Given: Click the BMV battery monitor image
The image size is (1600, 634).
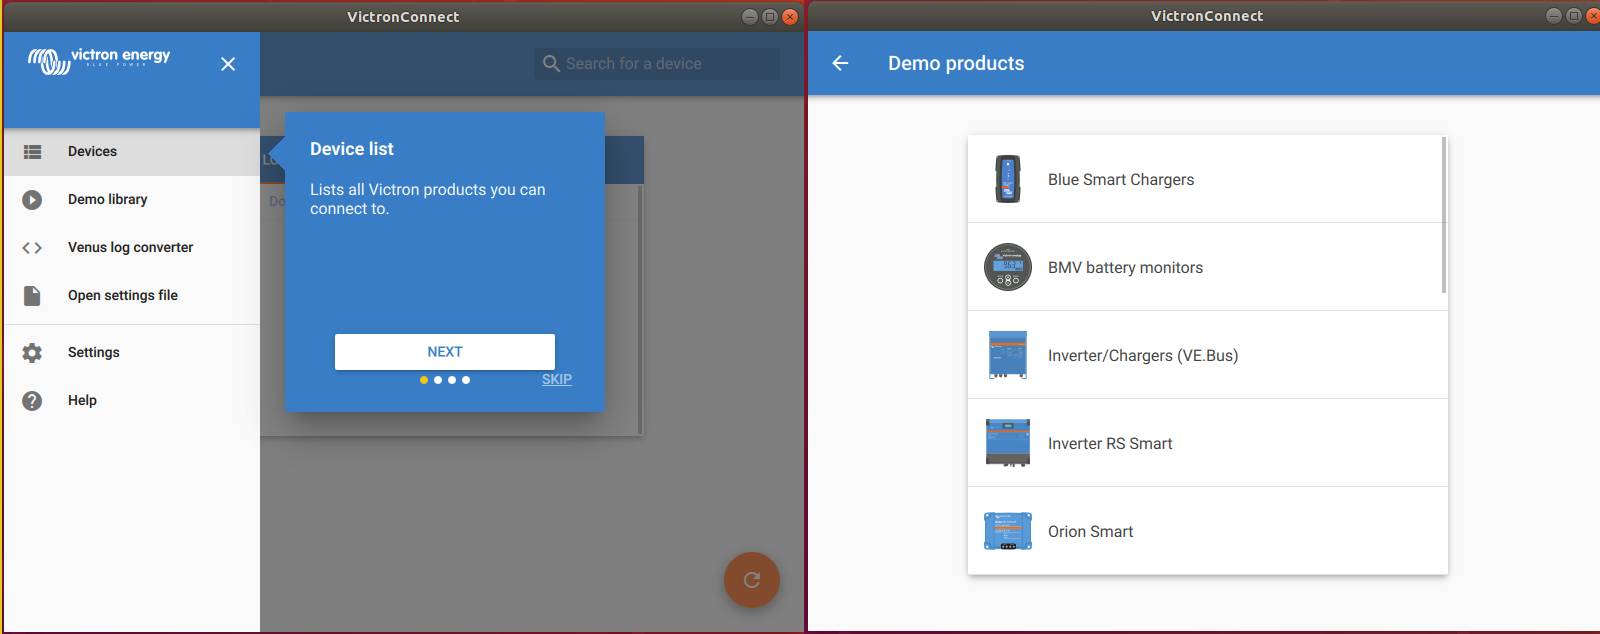Looking at the screenshot, I should click(x=1008, y=267).
